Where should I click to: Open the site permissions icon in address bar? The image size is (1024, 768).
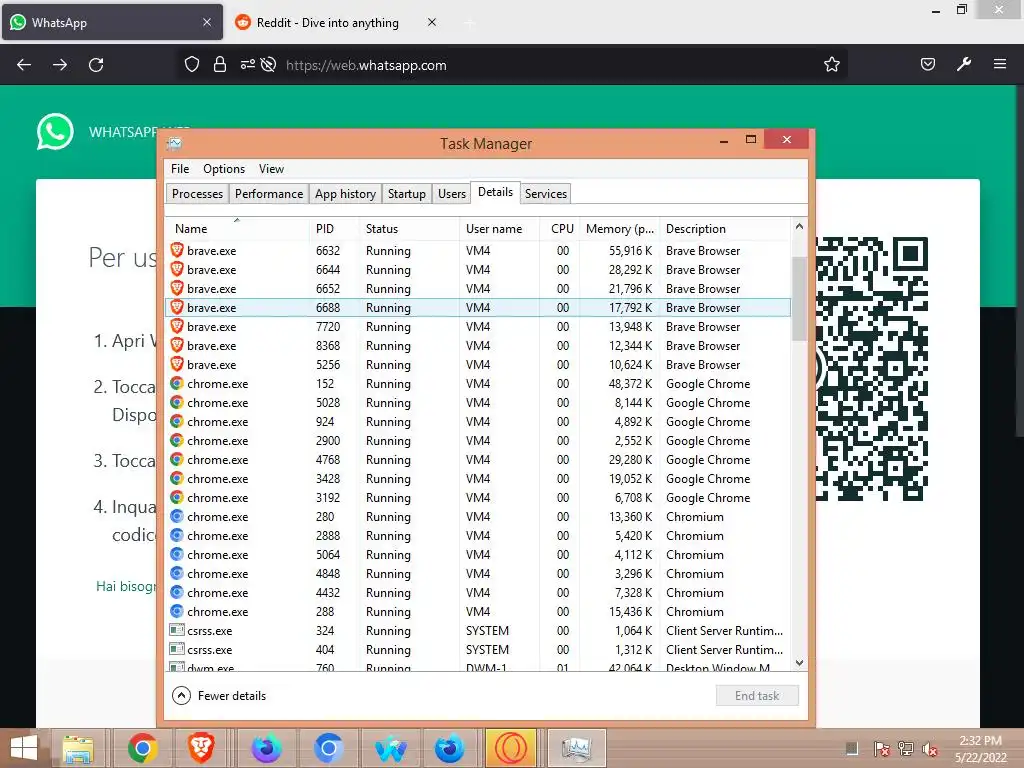pos(248,65)
